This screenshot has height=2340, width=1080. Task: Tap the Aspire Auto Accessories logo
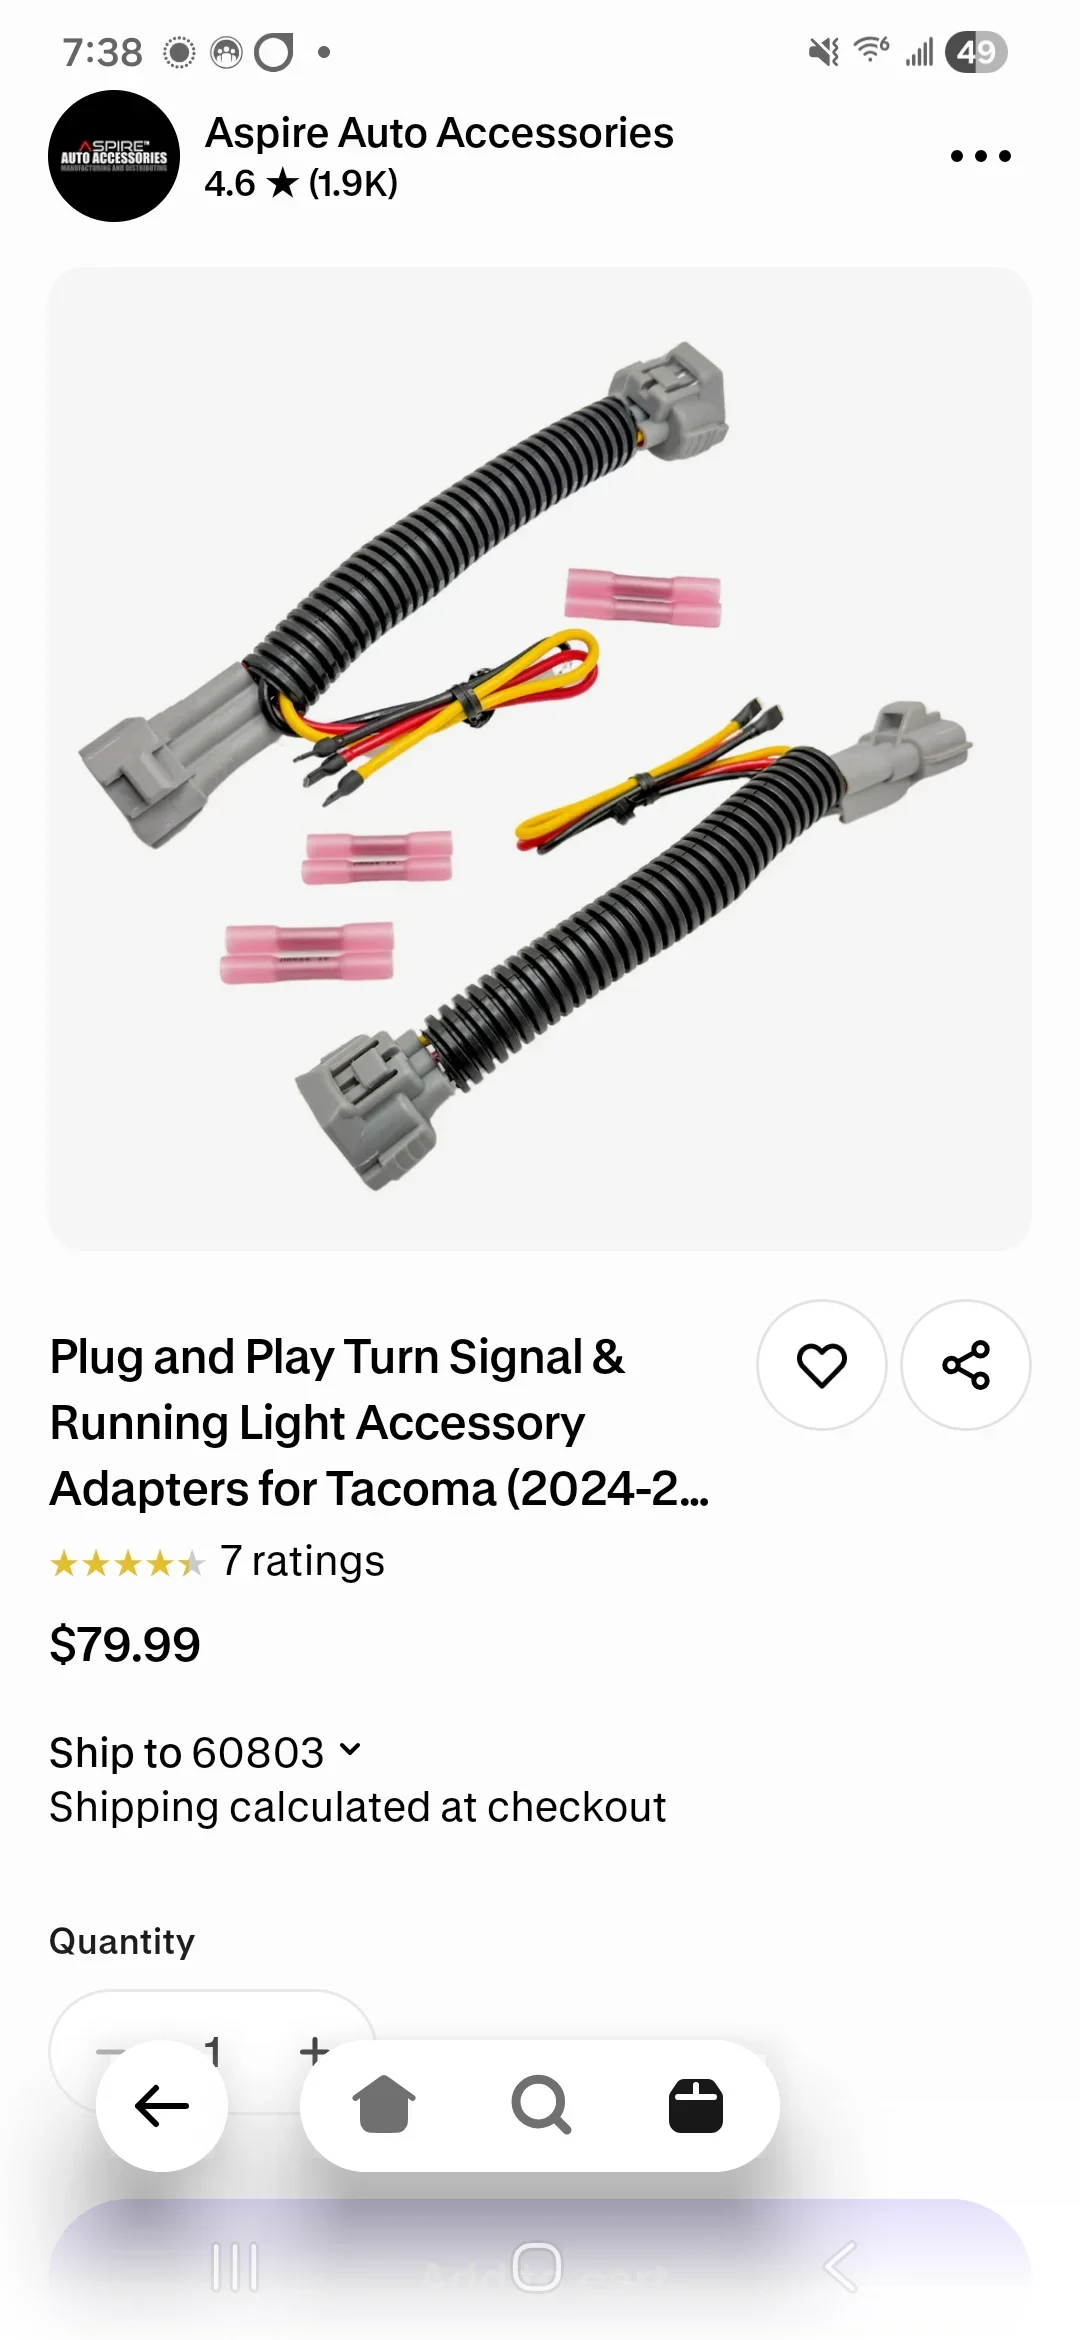click(114, 156)
